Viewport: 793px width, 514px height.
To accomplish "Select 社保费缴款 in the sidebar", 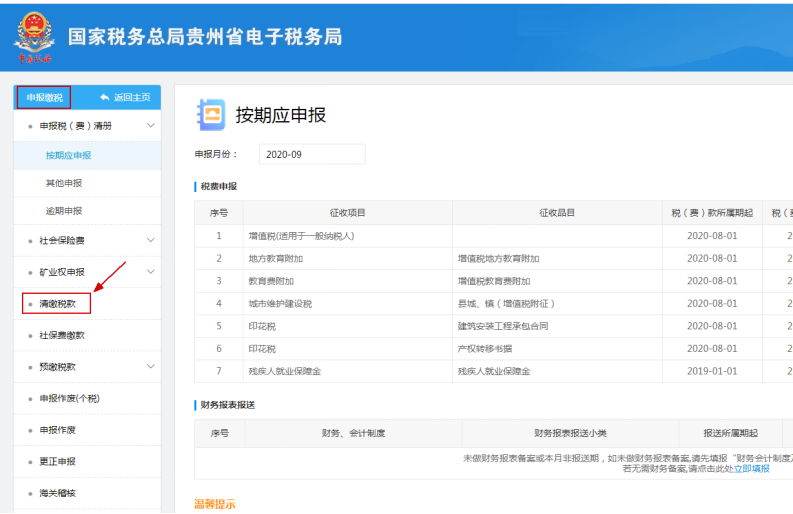I will point(62,335).
